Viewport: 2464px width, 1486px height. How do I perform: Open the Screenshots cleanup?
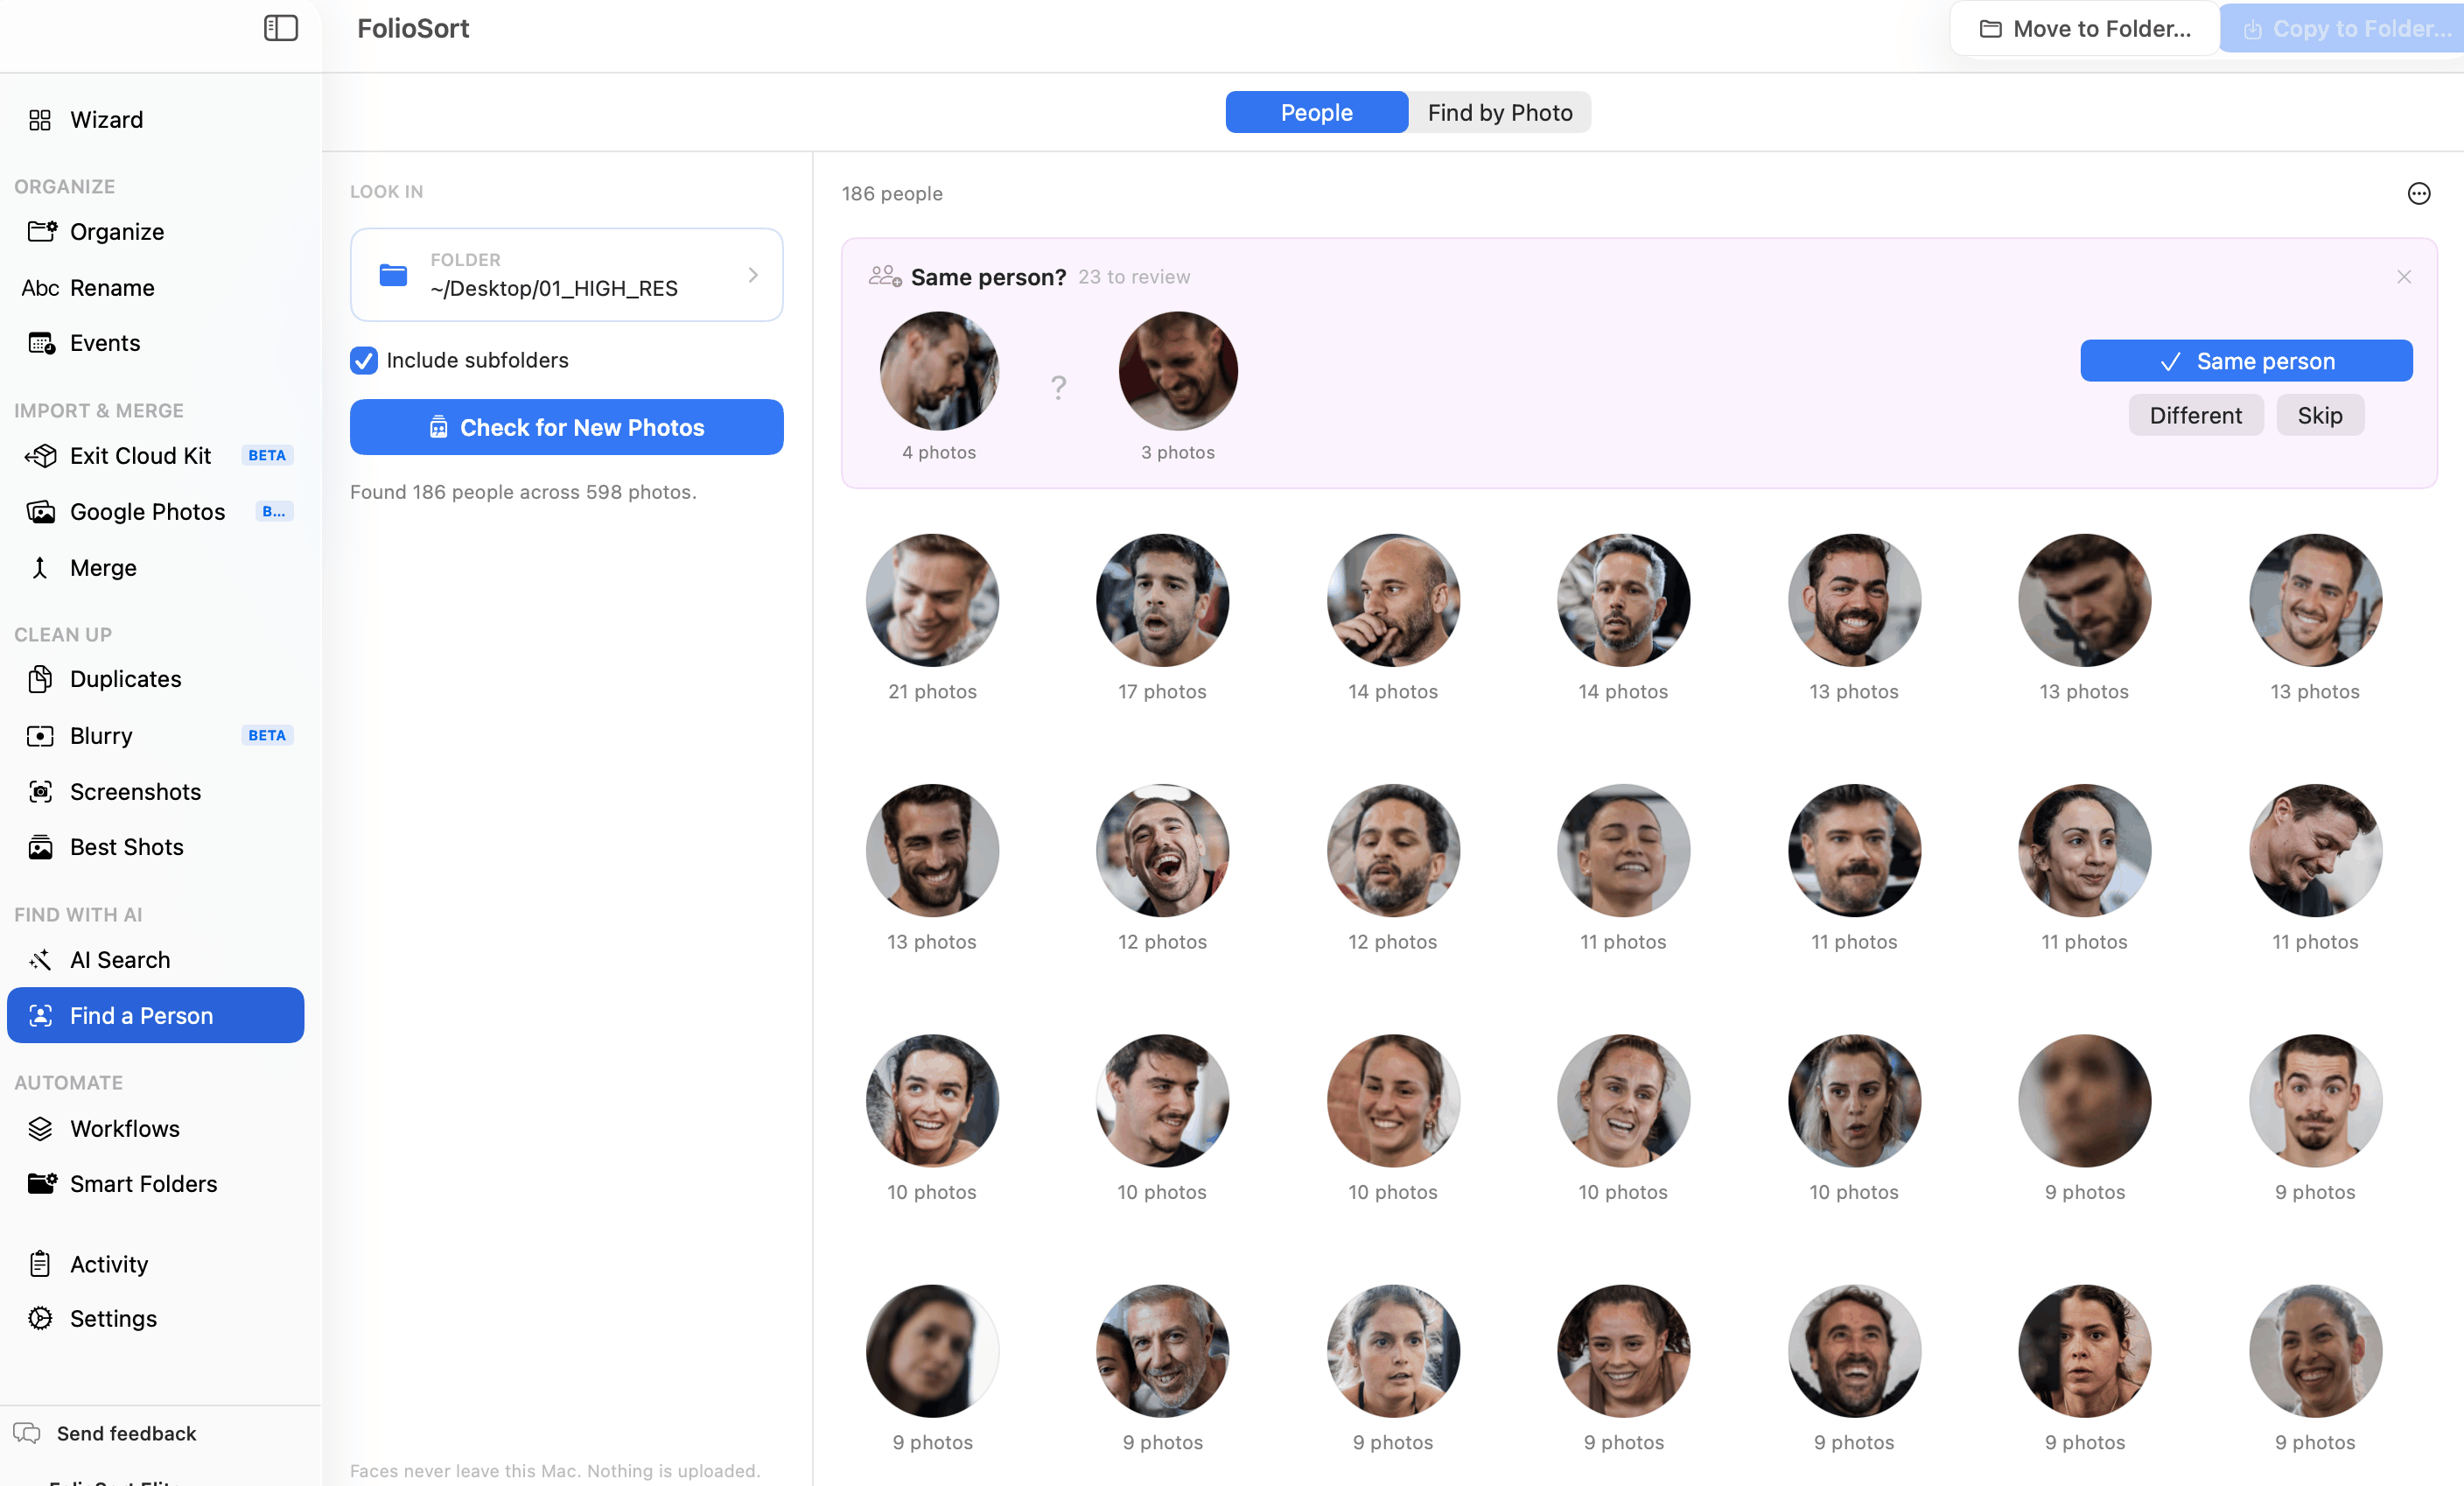click(x=155, y=792)
